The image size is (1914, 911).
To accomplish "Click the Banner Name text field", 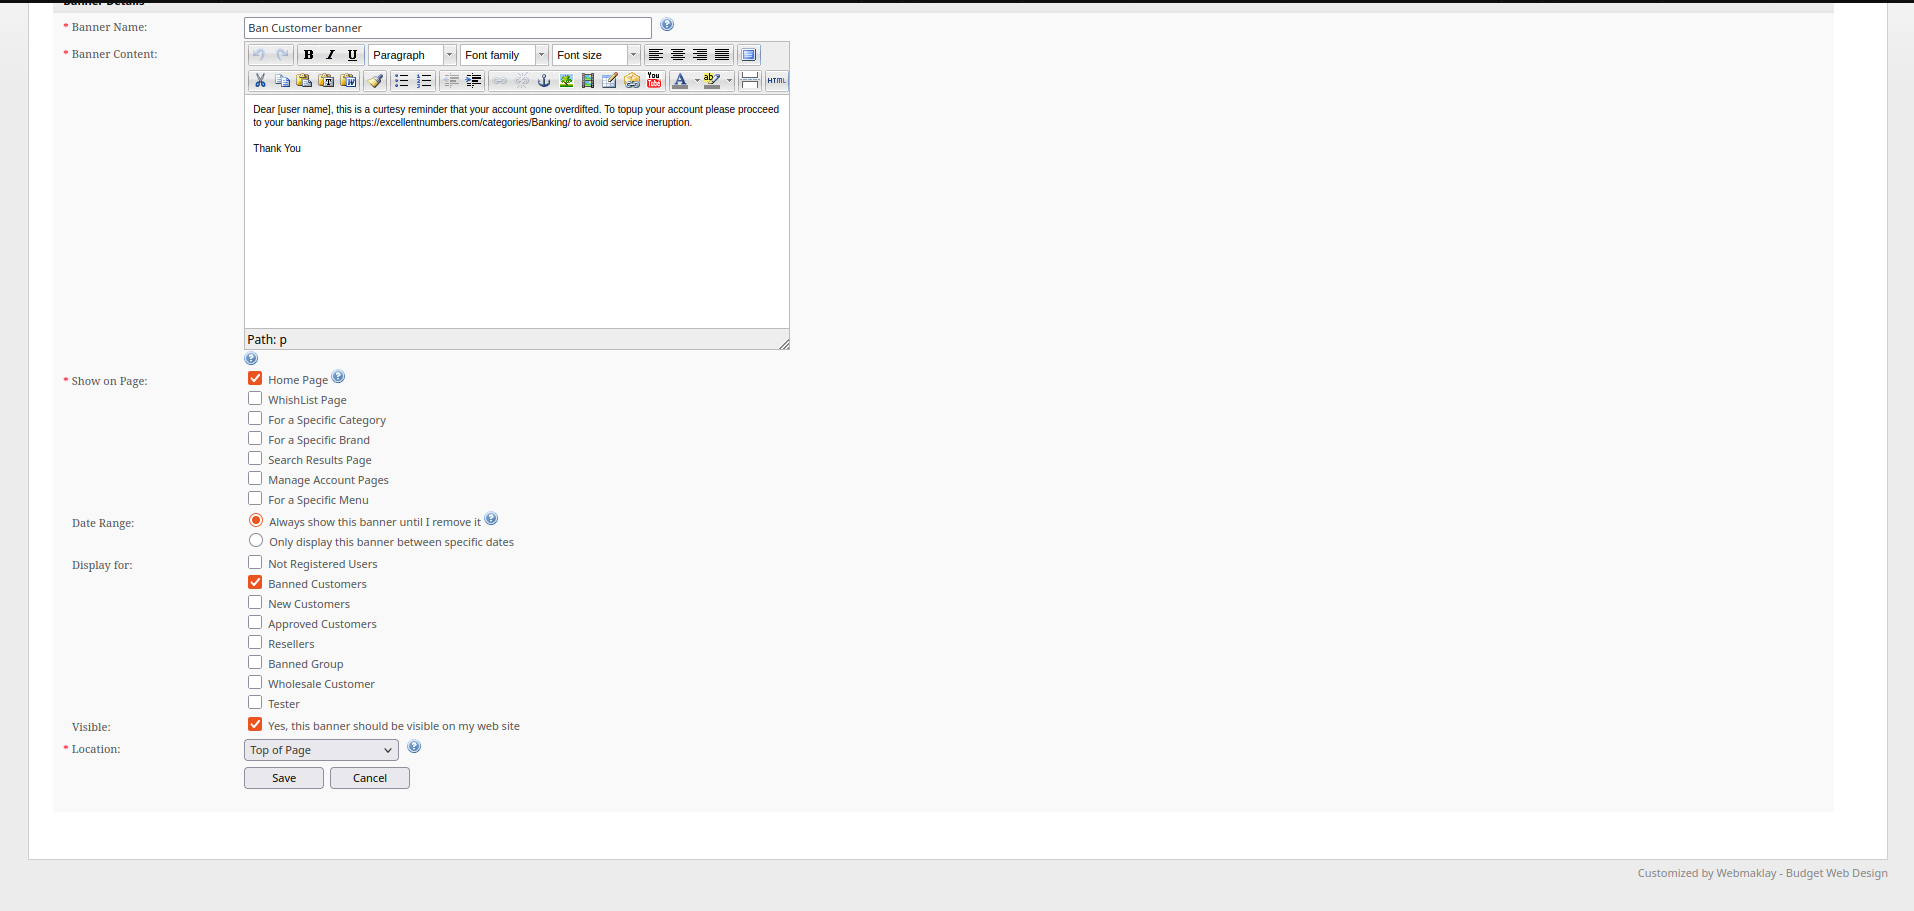I will click(x=448, y=28).
